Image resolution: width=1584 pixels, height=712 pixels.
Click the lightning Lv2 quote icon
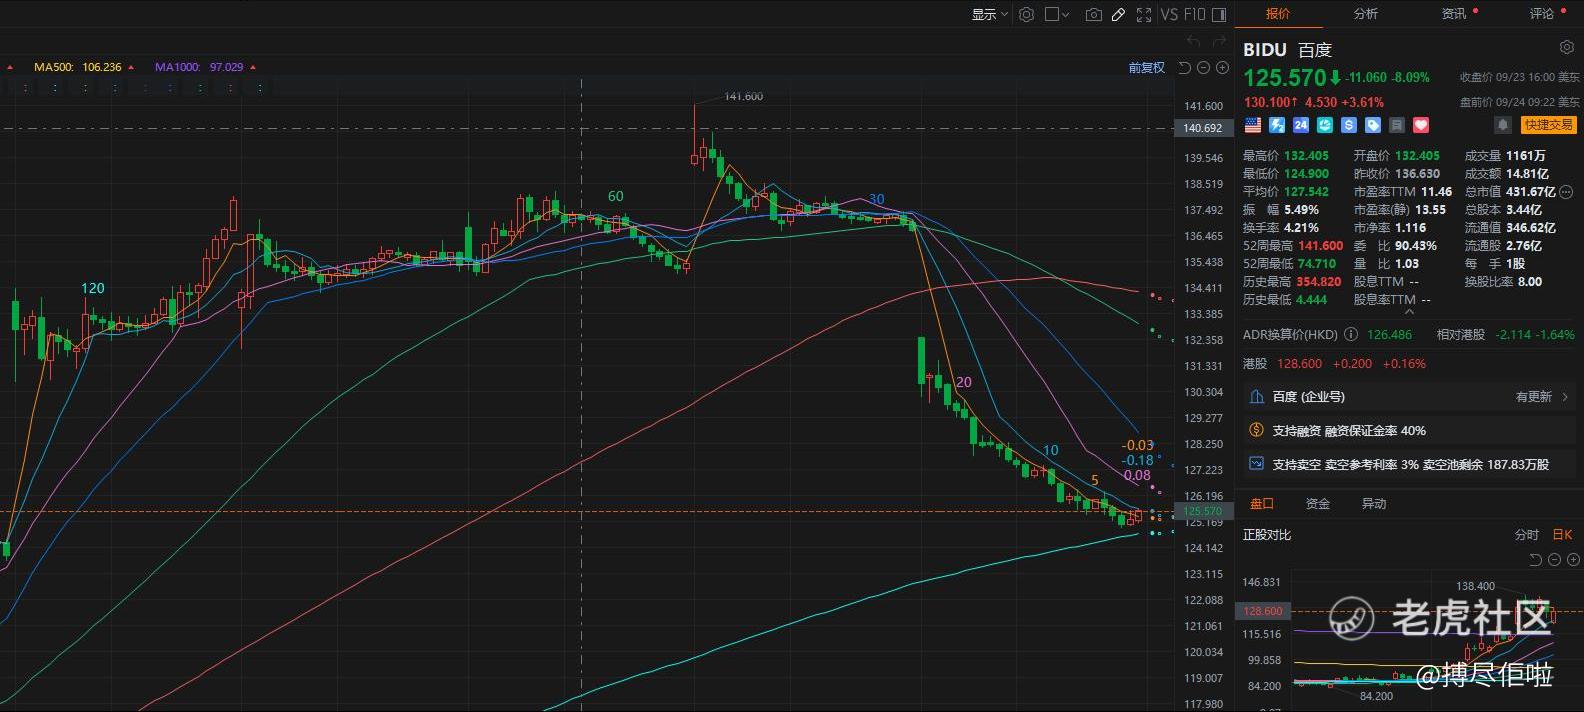point(1276,125)
